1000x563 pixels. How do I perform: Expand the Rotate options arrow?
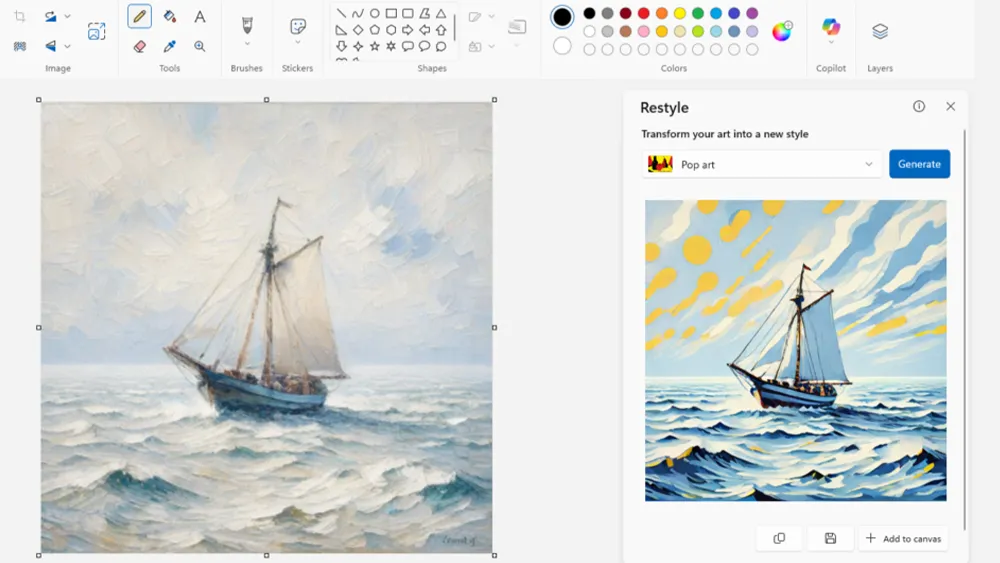(67, 17)
